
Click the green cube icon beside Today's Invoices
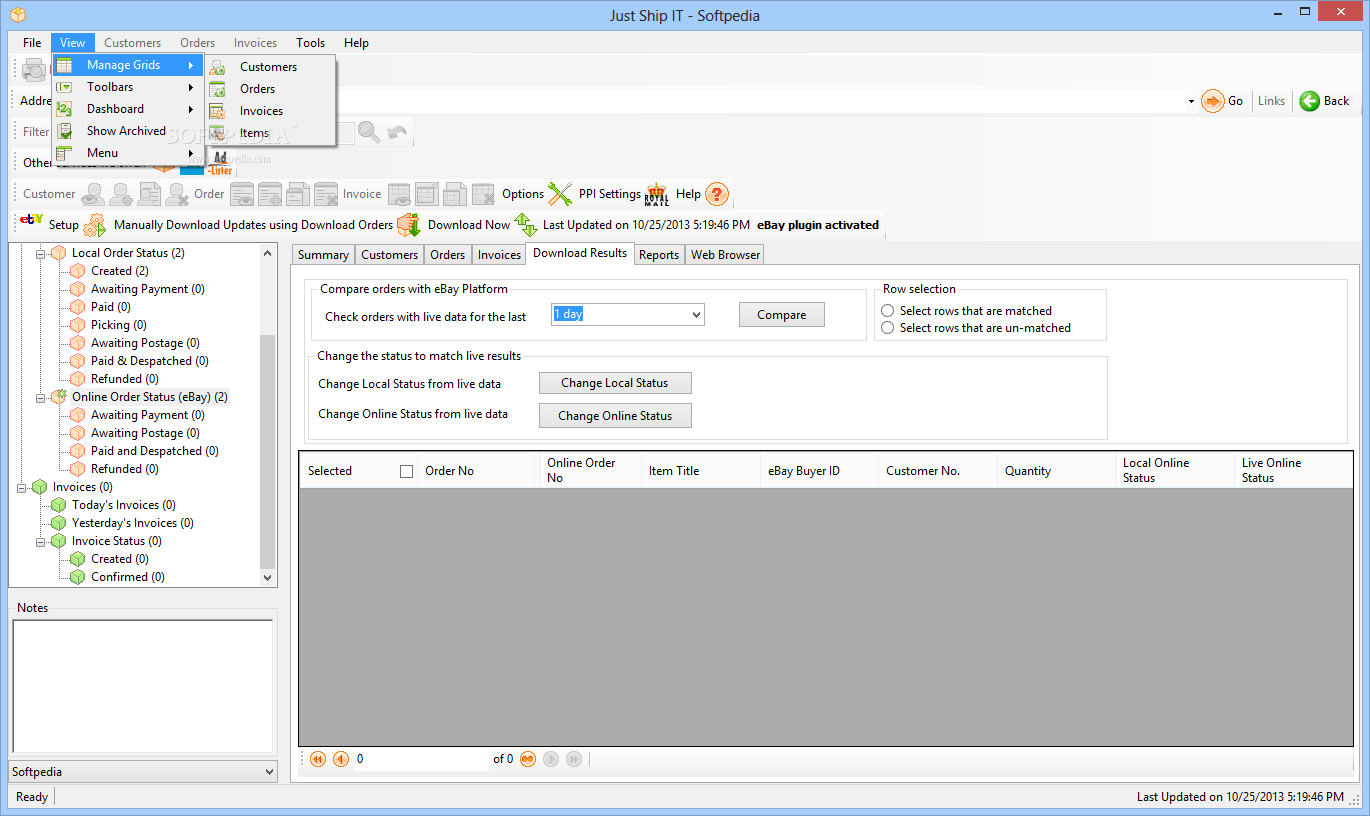(x=59, y=505)
